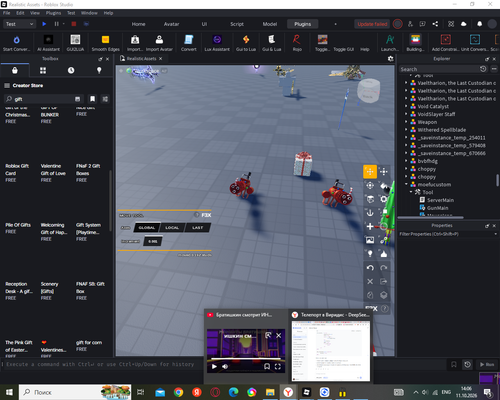The width and height of the screenshot is (500, 400).
Task: Open the viewport settings gear icon
Action: coord(391,59)
